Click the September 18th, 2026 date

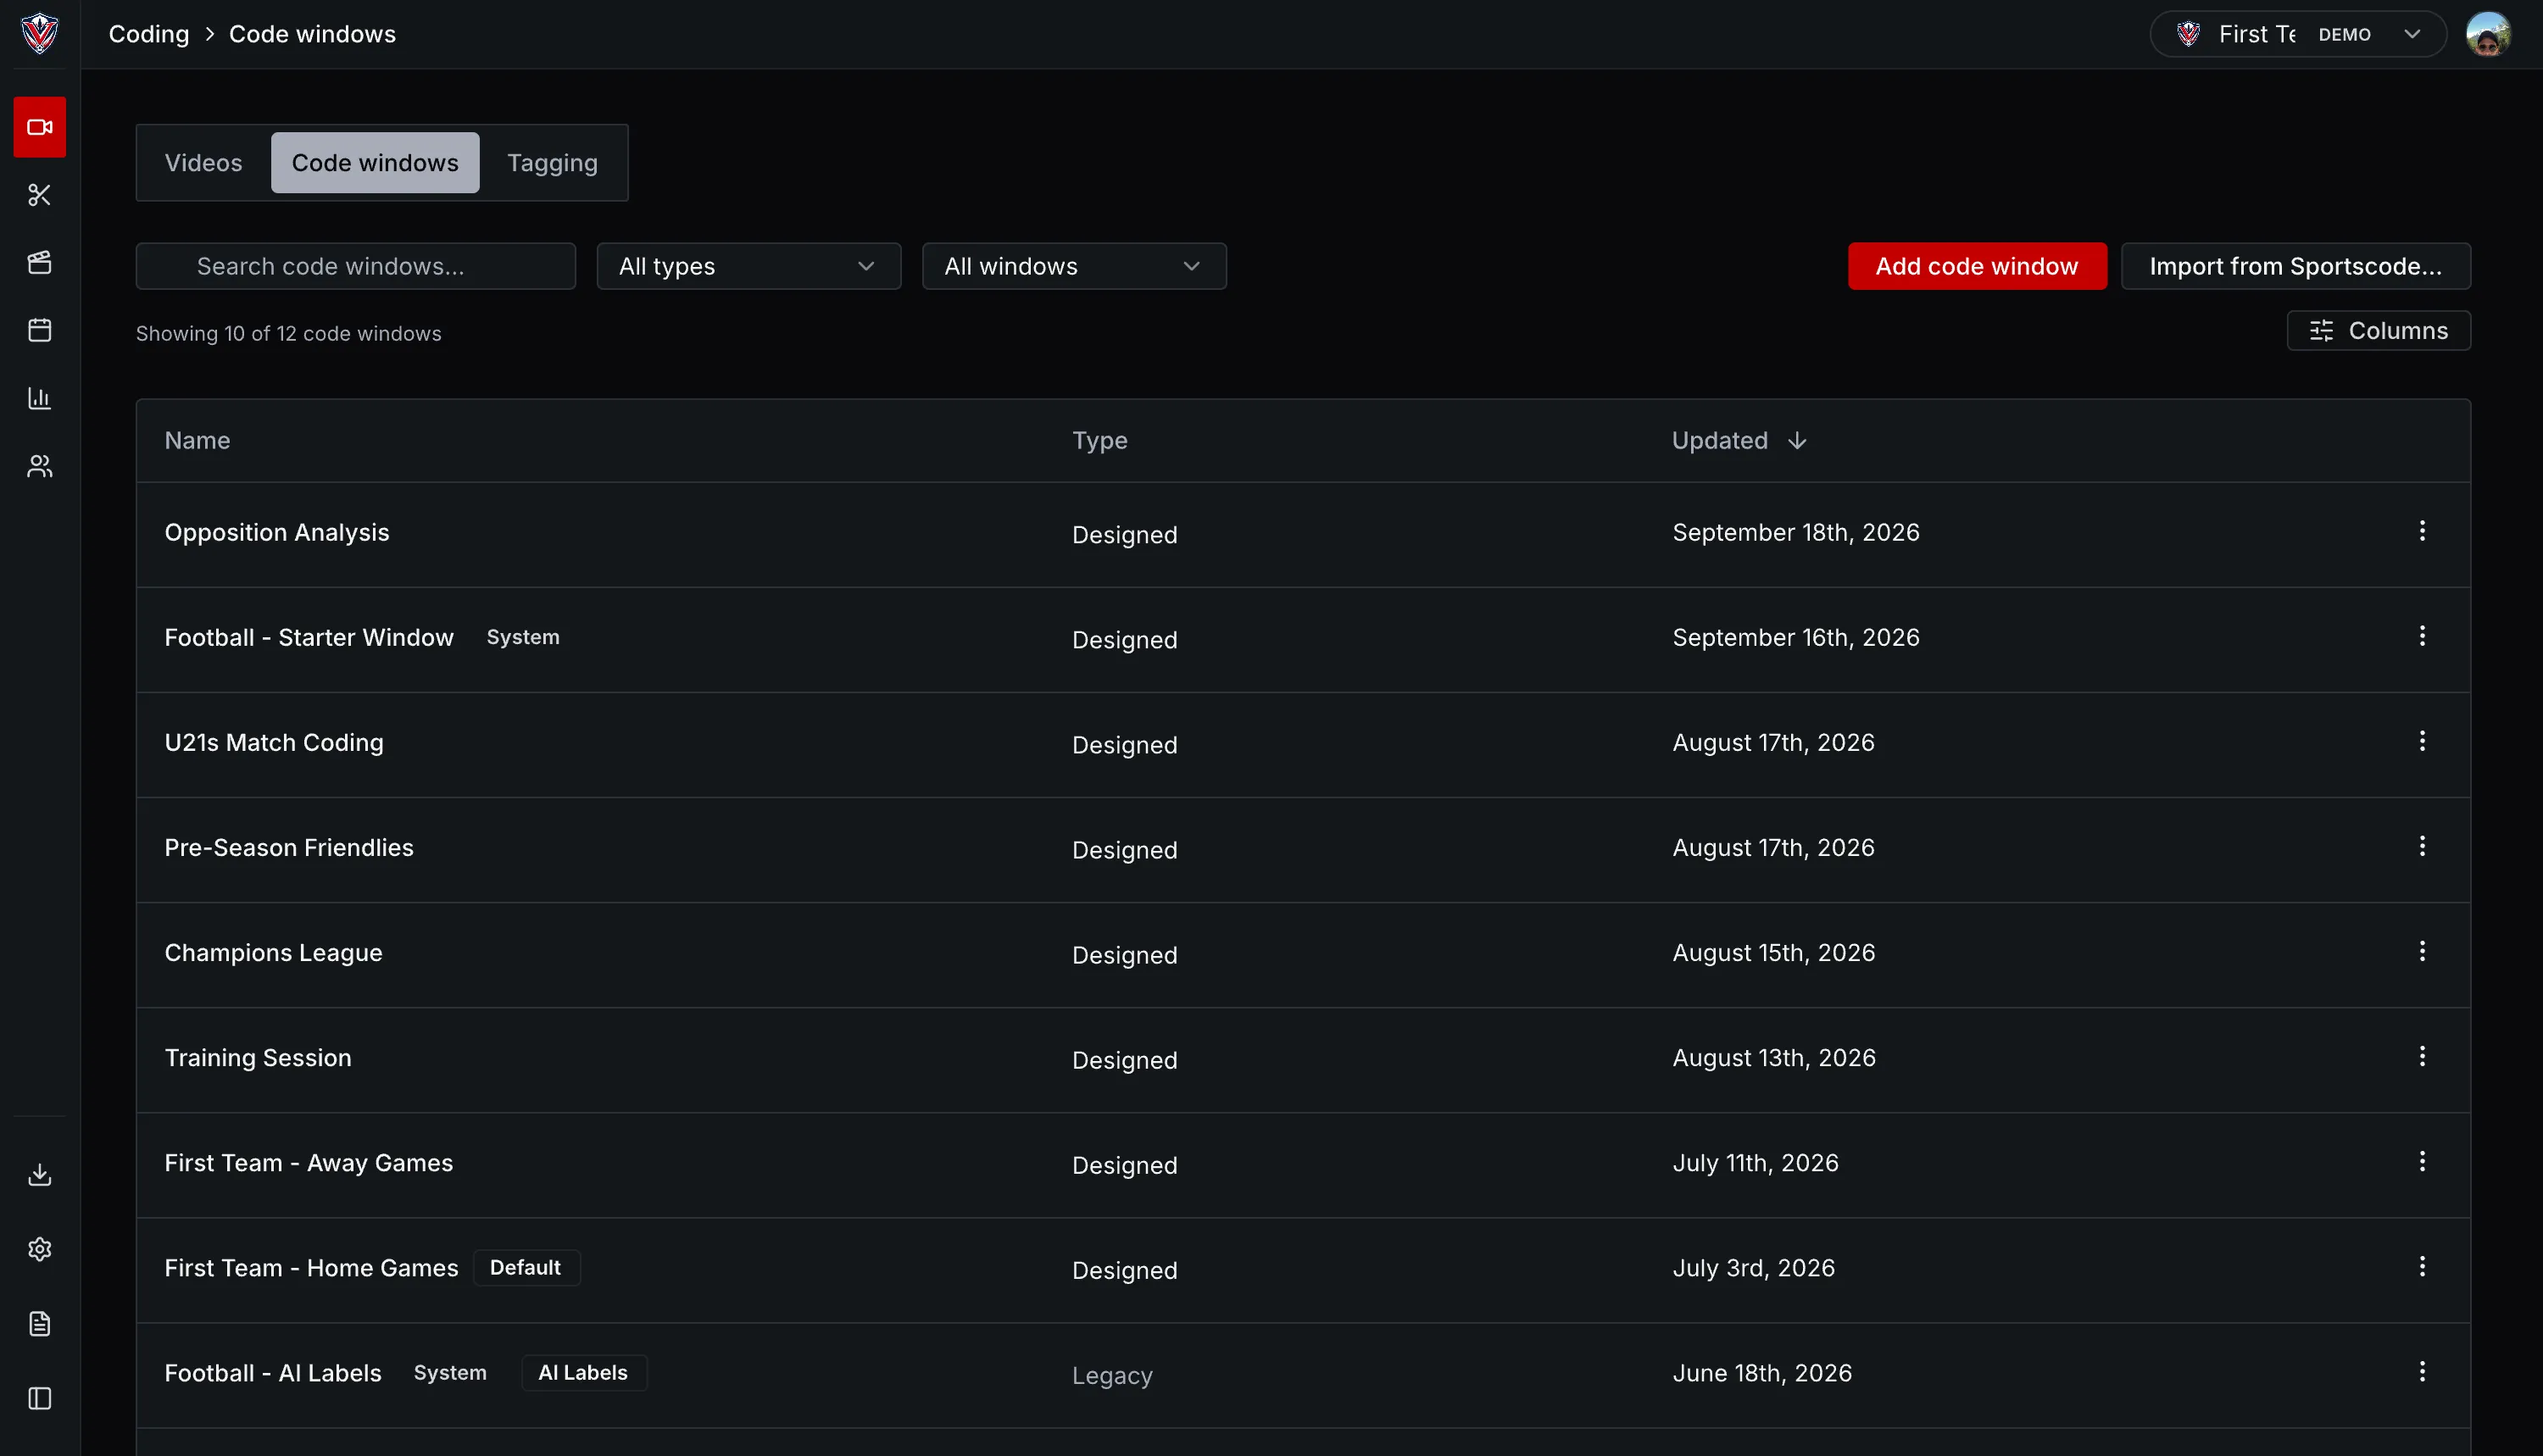(x=1796, y=532)
